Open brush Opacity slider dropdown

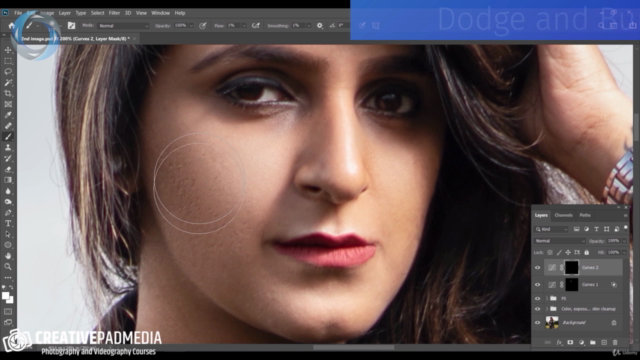point(191,26)
